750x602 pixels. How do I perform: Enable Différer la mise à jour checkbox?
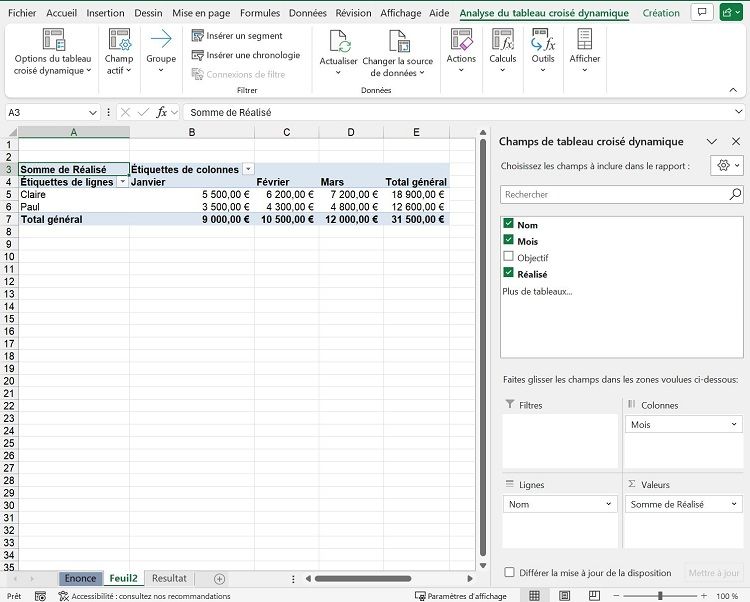click(510, 573)
